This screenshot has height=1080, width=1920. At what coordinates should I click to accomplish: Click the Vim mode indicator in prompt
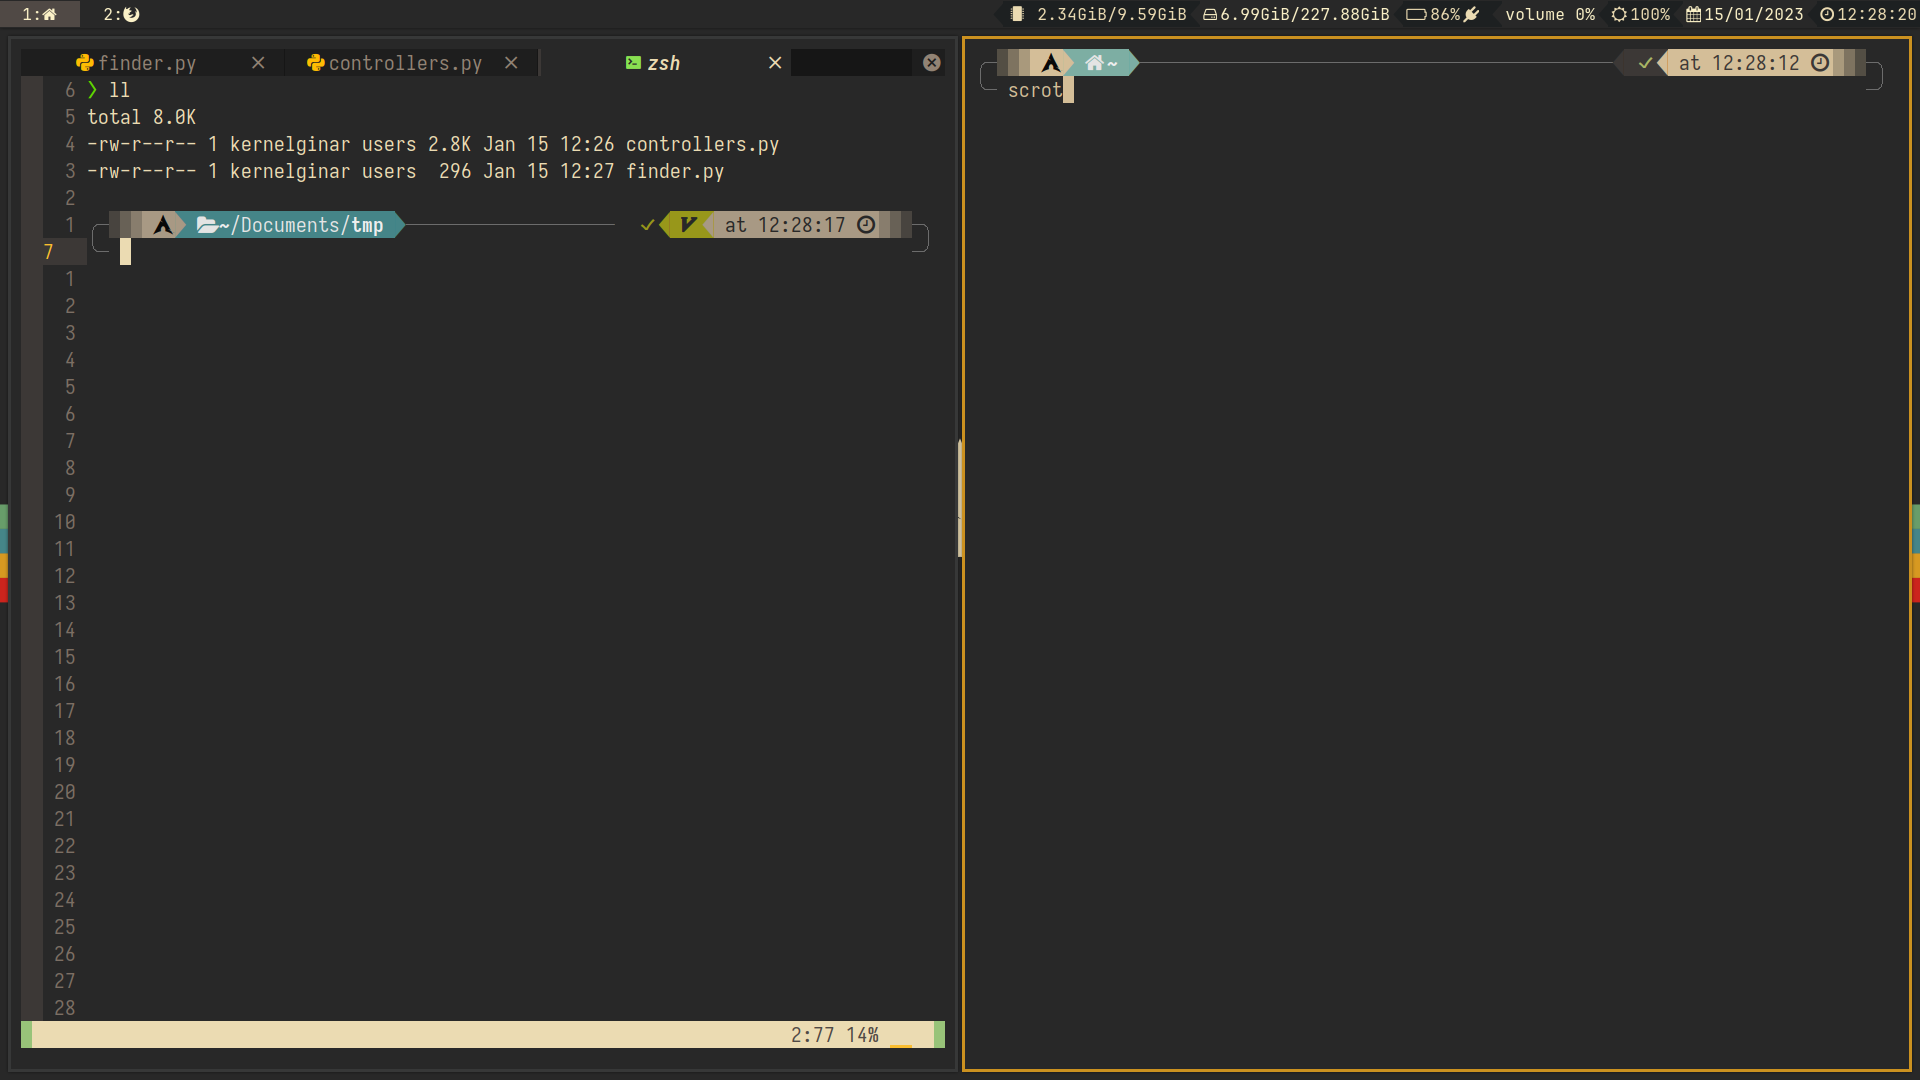688,225
